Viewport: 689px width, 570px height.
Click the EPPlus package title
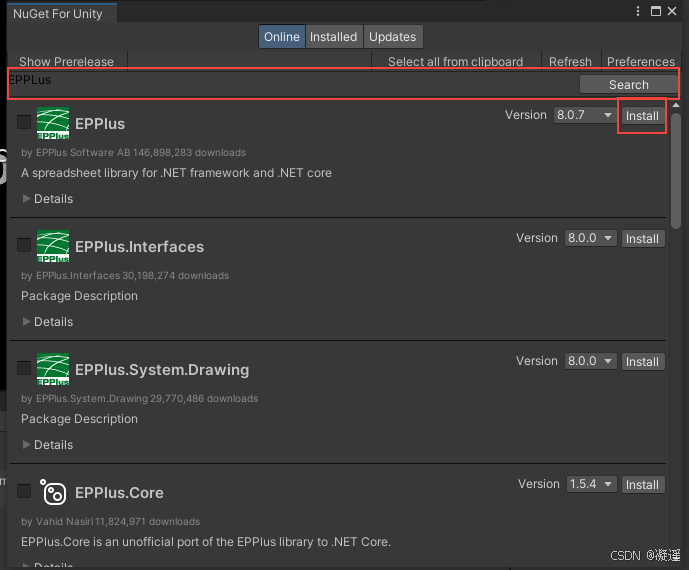100,124
